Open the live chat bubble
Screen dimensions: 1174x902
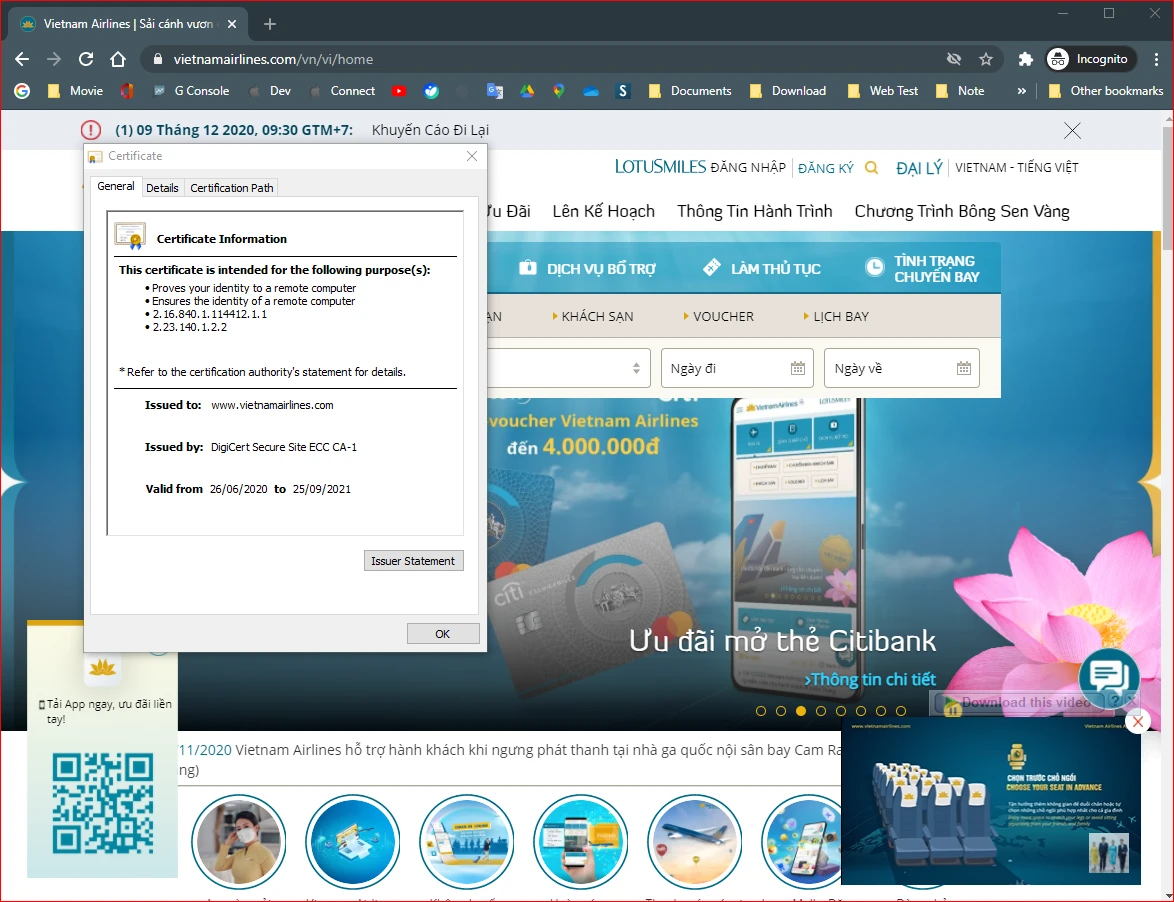coord(1109,677)
